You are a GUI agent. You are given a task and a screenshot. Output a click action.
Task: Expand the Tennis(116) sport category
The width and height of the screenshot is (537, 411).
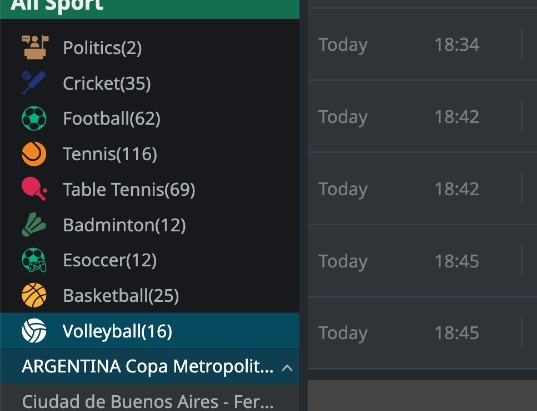coord(150,154)
